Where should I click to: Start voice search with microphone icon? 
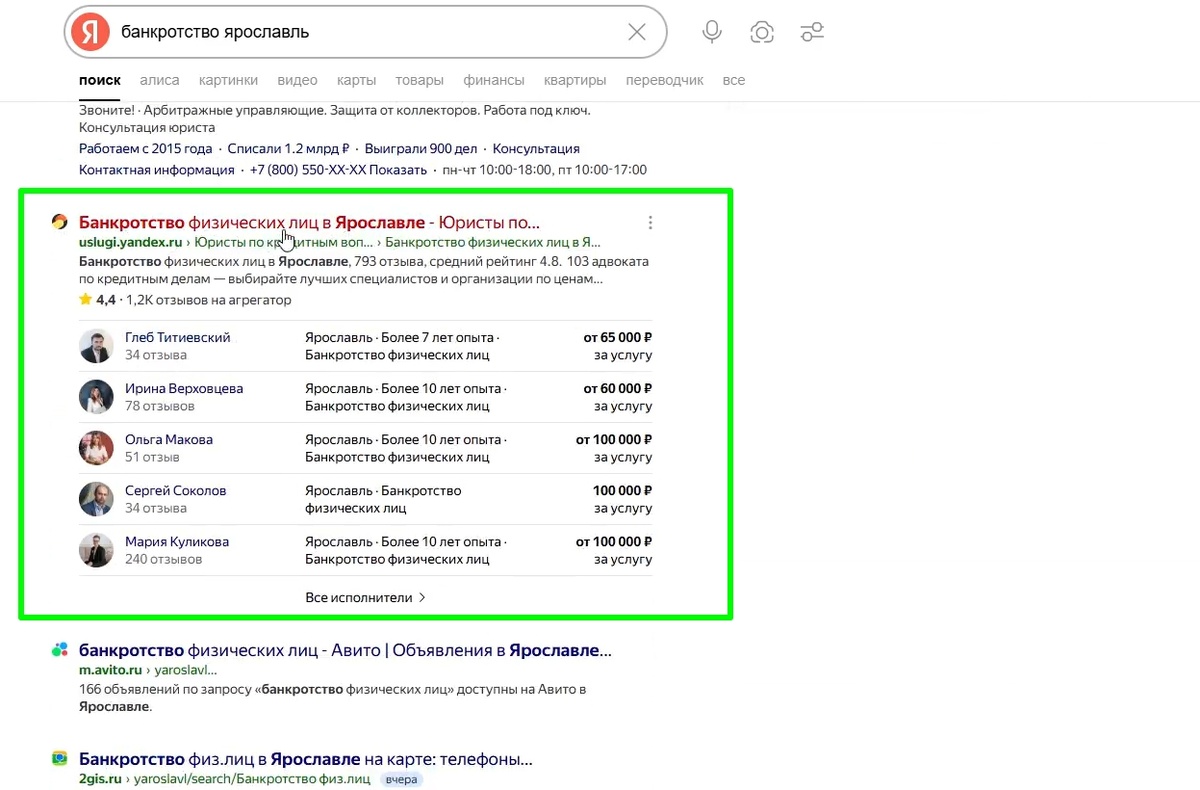coord(712,32)
